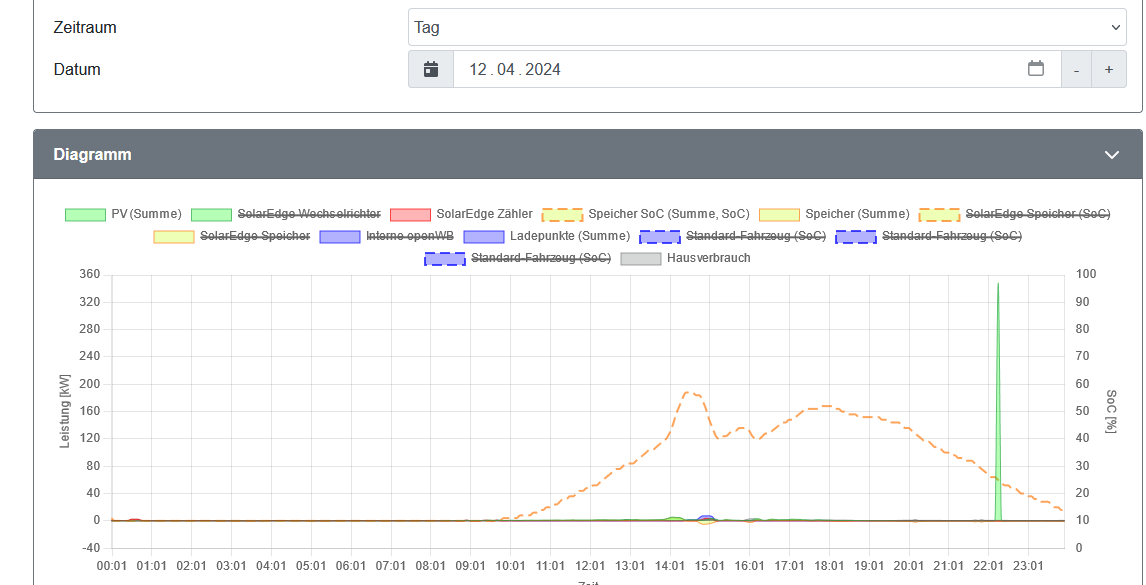Toggle Speicher SoC (Summe, SoC) legend entry
The image size is (1146, 585).
[645, 214]
